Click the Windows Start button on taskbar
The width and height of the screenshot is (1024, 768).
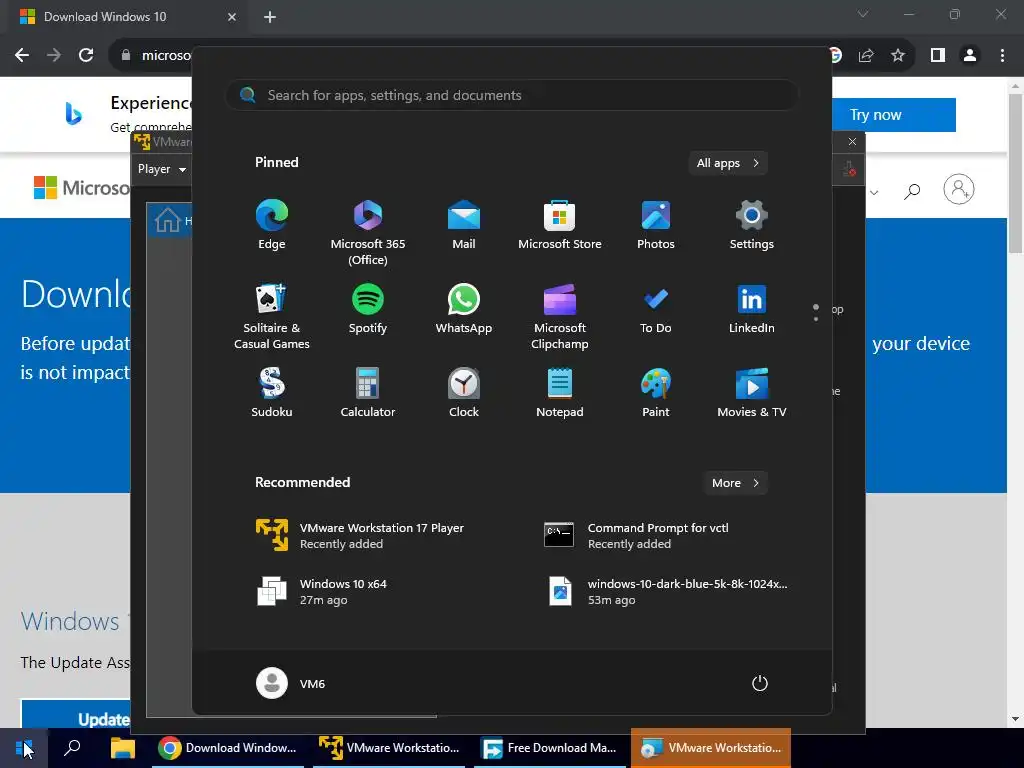click(24, 748)
